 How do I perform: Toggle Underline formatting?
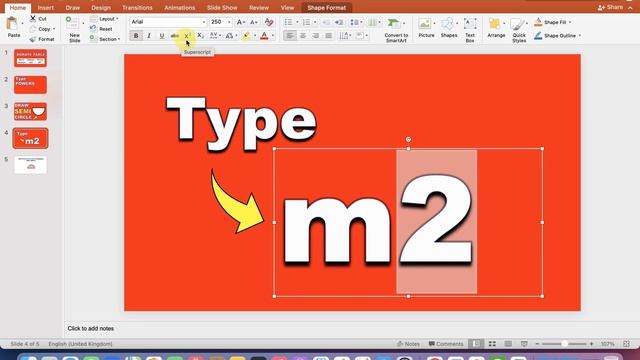click(162, 36)
